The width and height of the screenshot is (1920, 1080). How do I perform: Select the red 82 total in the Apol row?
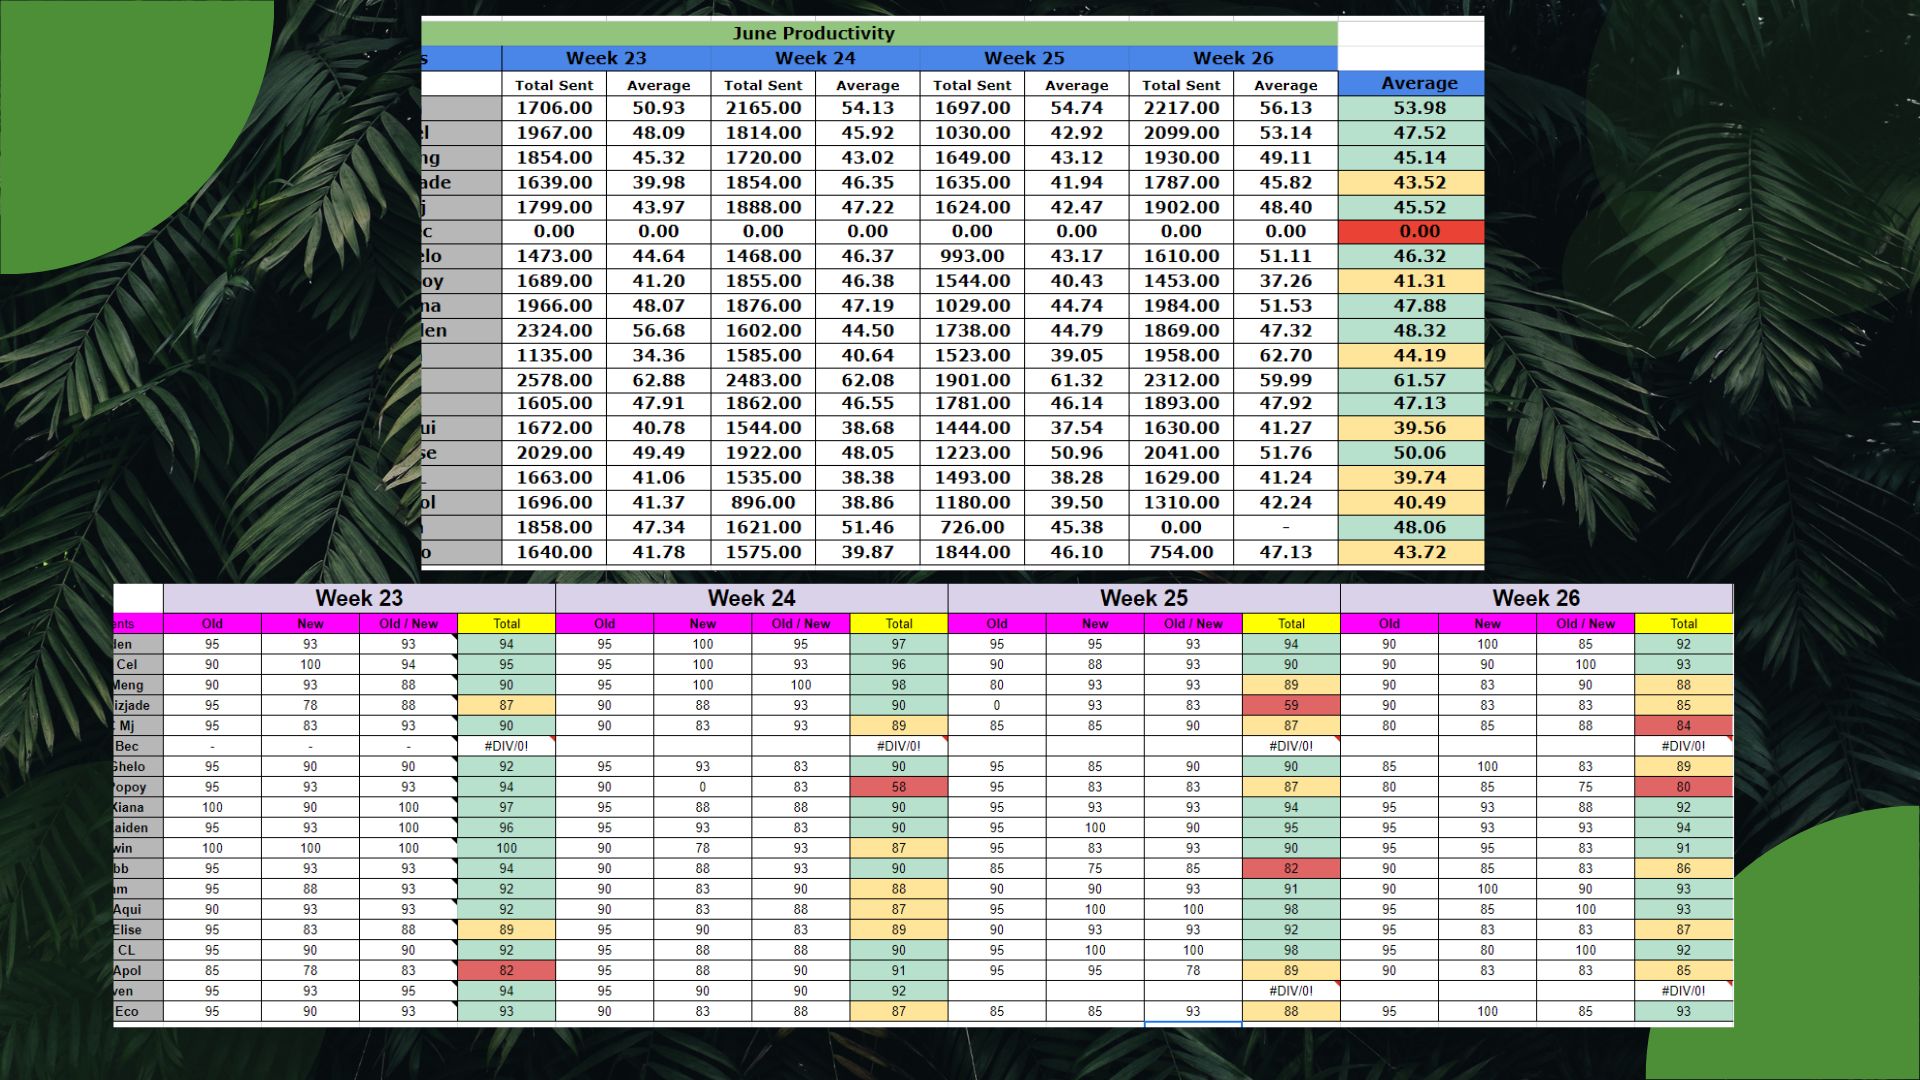pos(506,970)
